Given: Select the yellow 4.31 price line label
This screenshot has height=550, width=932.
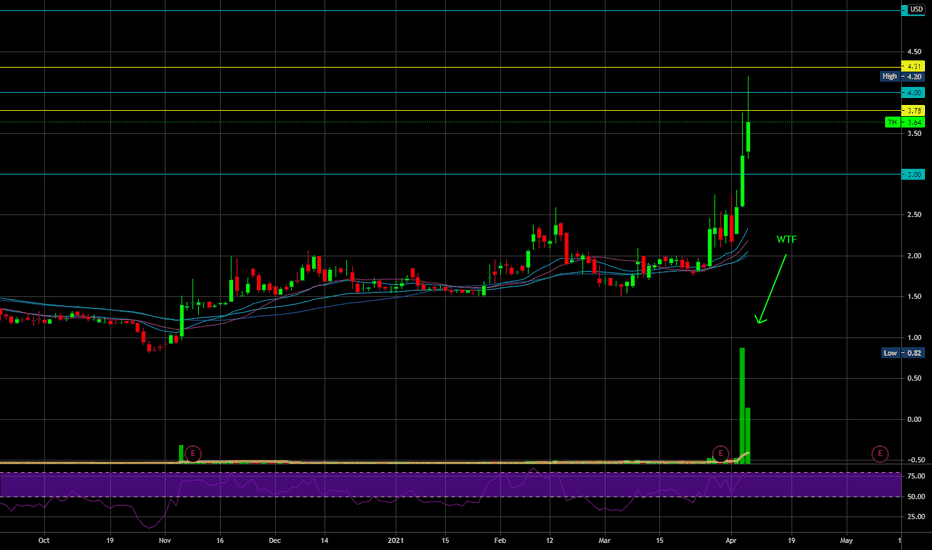Looking at the screenshot, I should (x=914, y=66).
